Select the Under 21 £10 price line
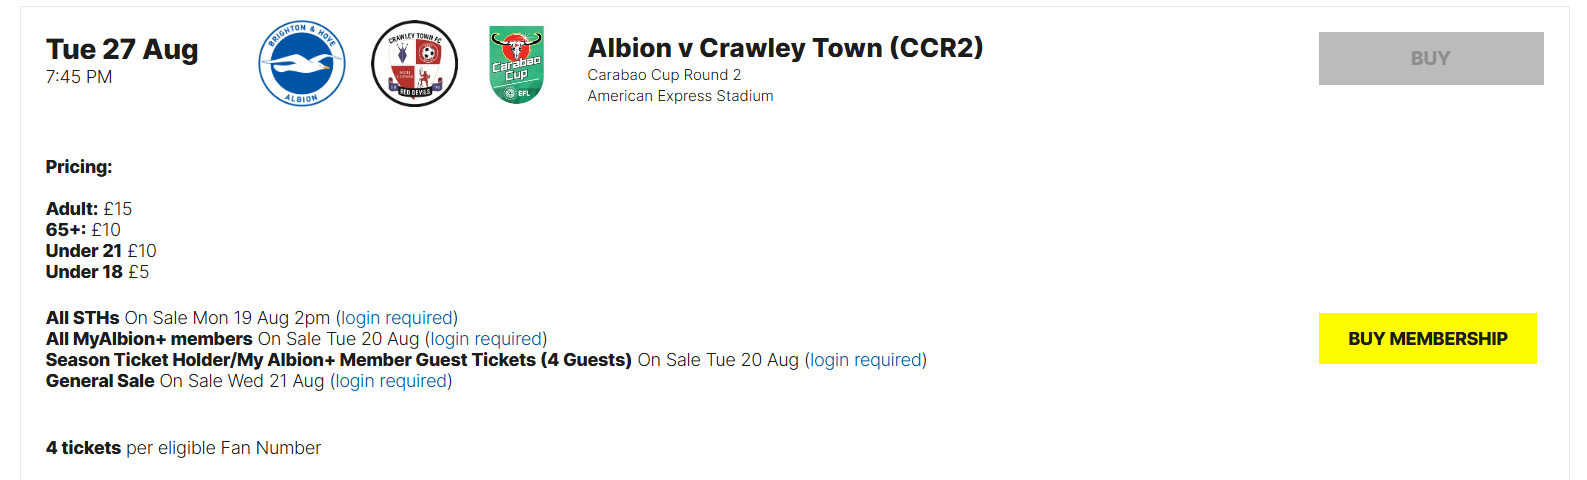Image resolution: width=1587 pixels, height=480 pixels. pos(101,251)
